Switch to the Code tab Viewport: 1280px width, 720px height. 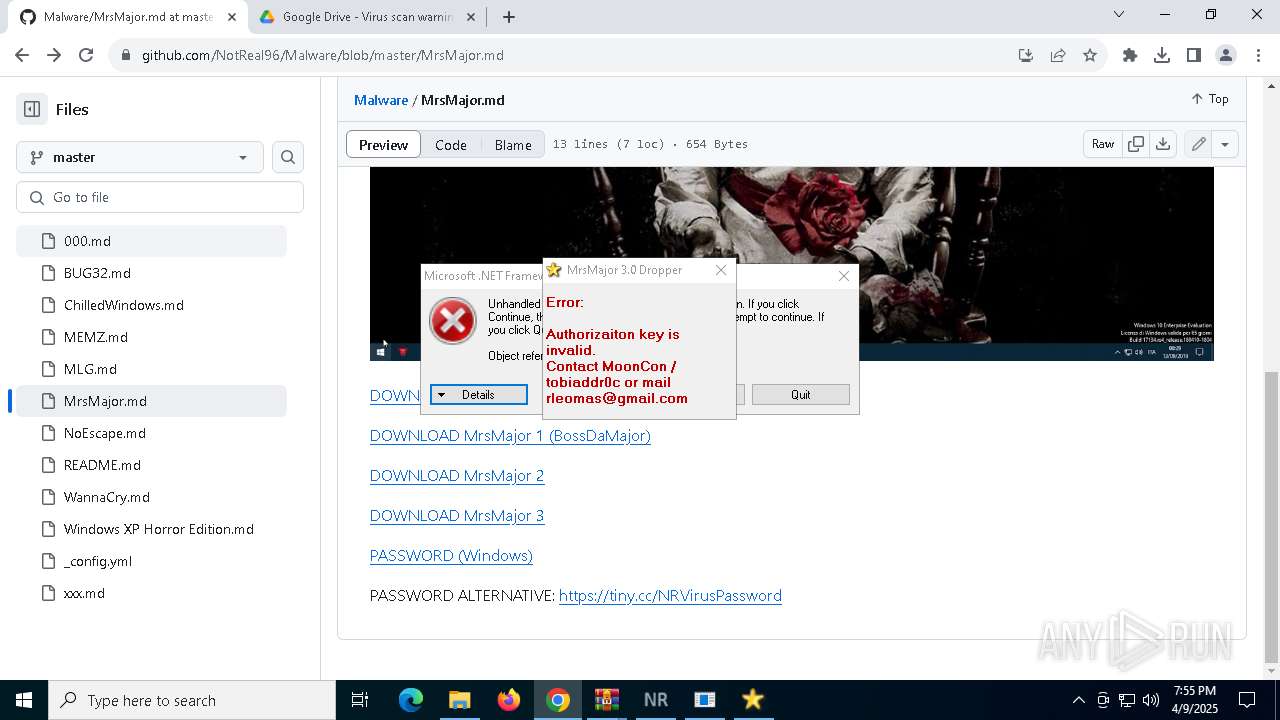coord(451,144)
